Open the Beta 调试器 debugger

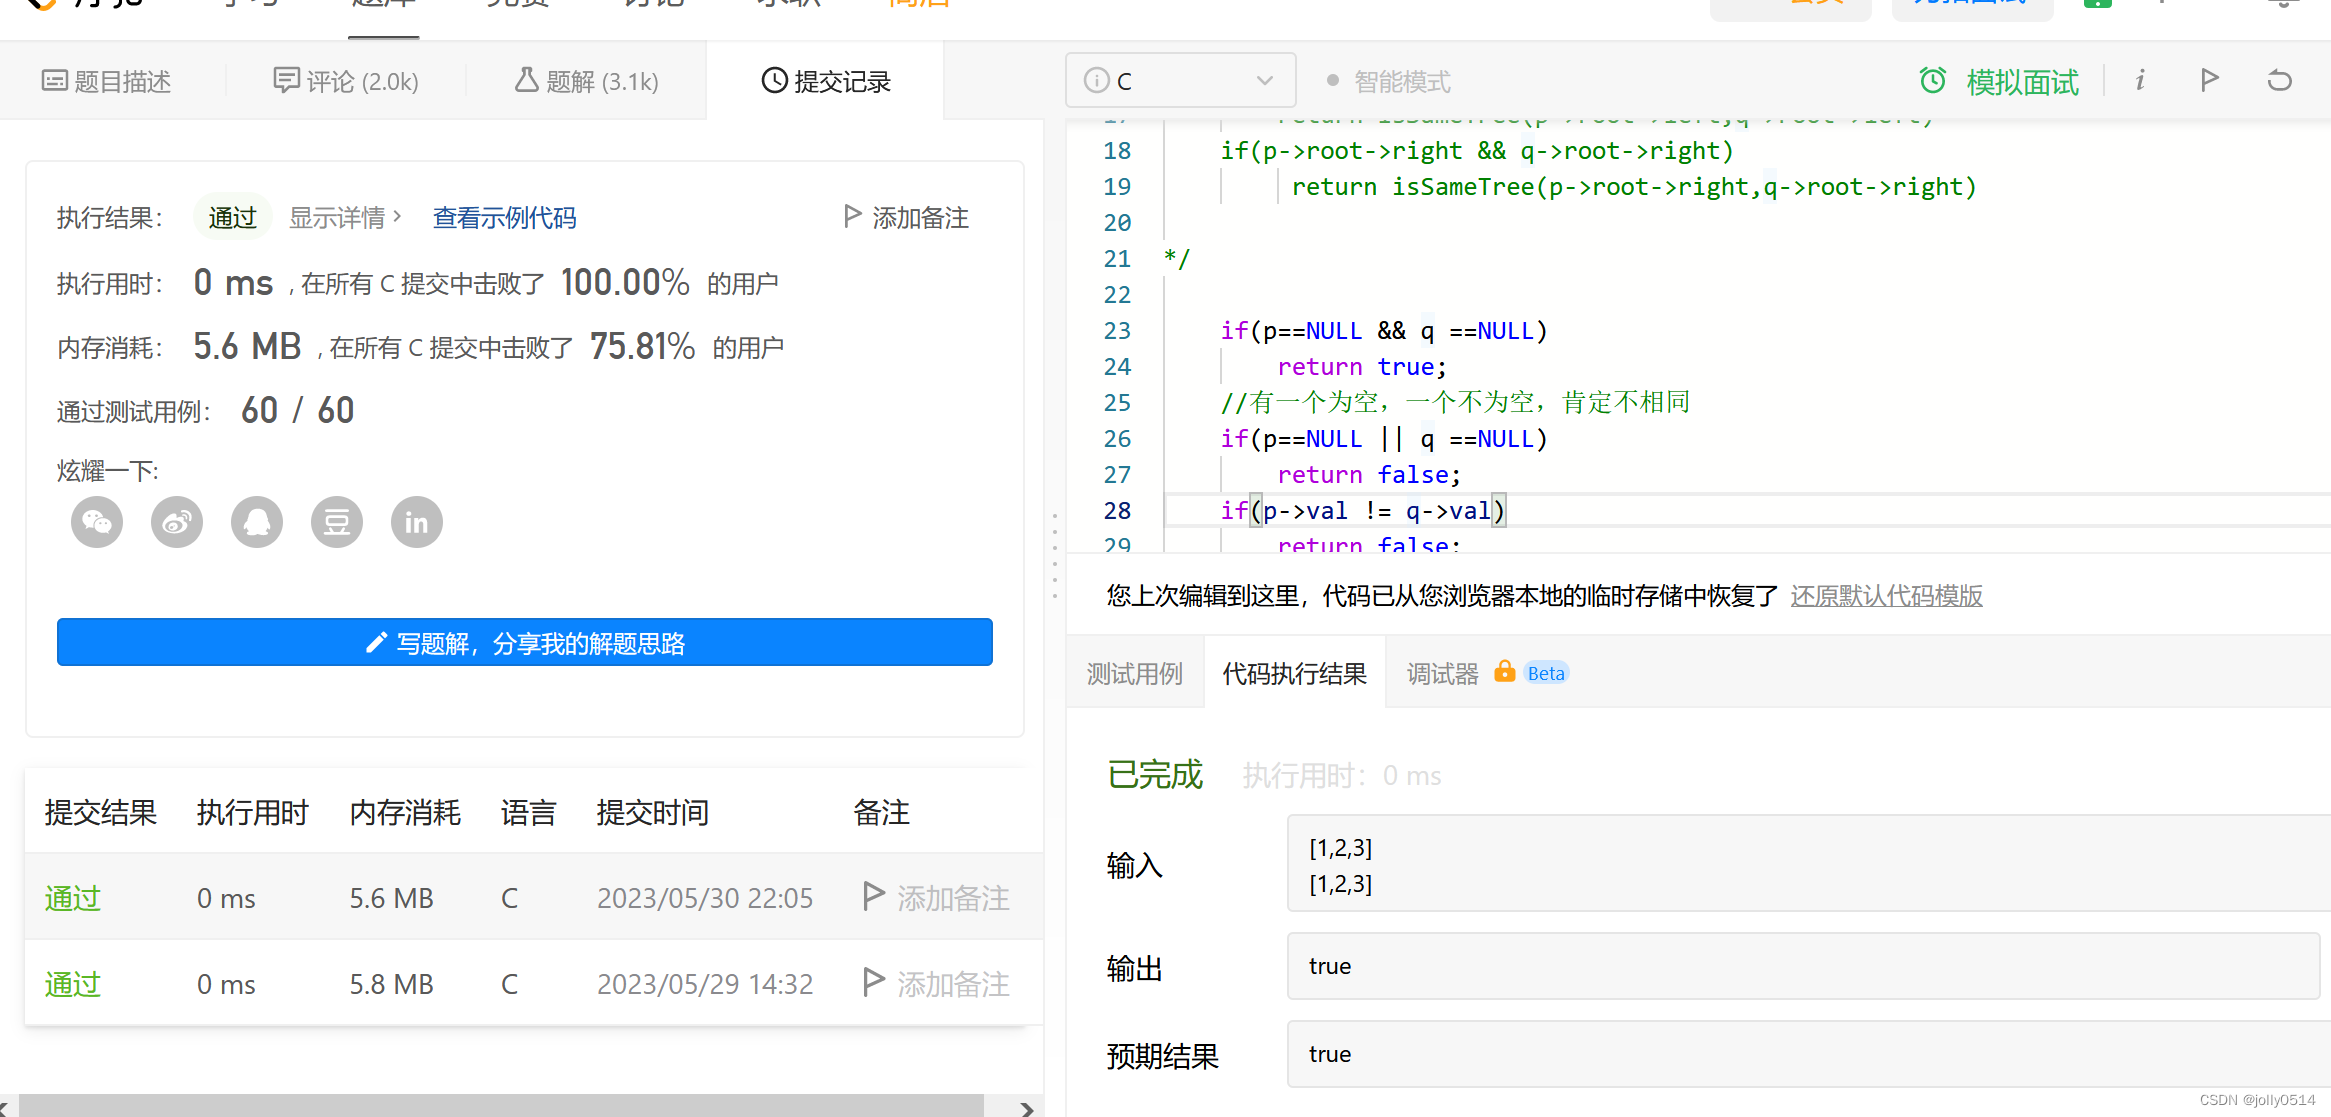point(1443,673)
